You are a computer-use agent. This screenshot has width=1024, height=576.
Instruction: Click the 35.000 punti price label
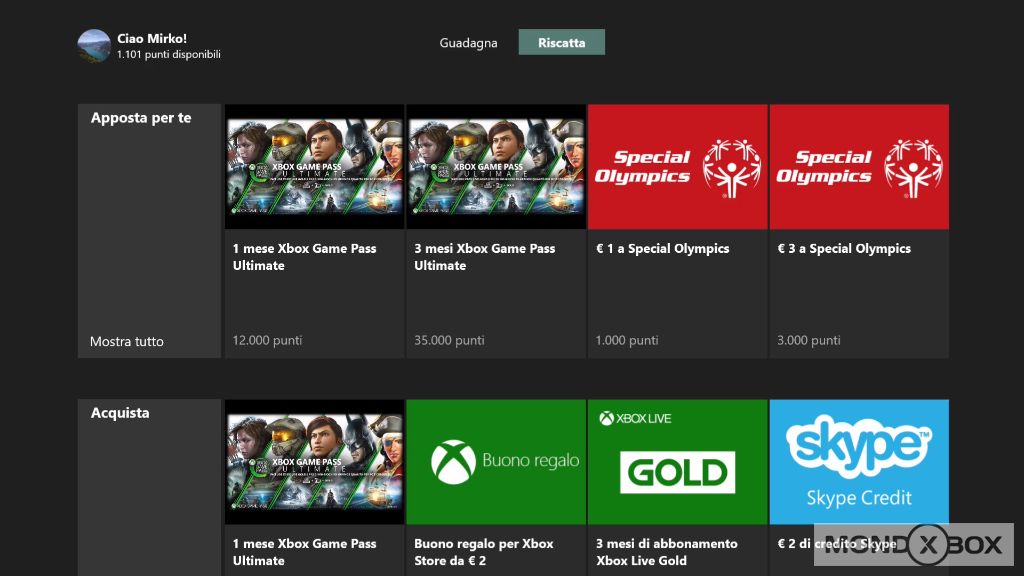click(x=449, y=341)
